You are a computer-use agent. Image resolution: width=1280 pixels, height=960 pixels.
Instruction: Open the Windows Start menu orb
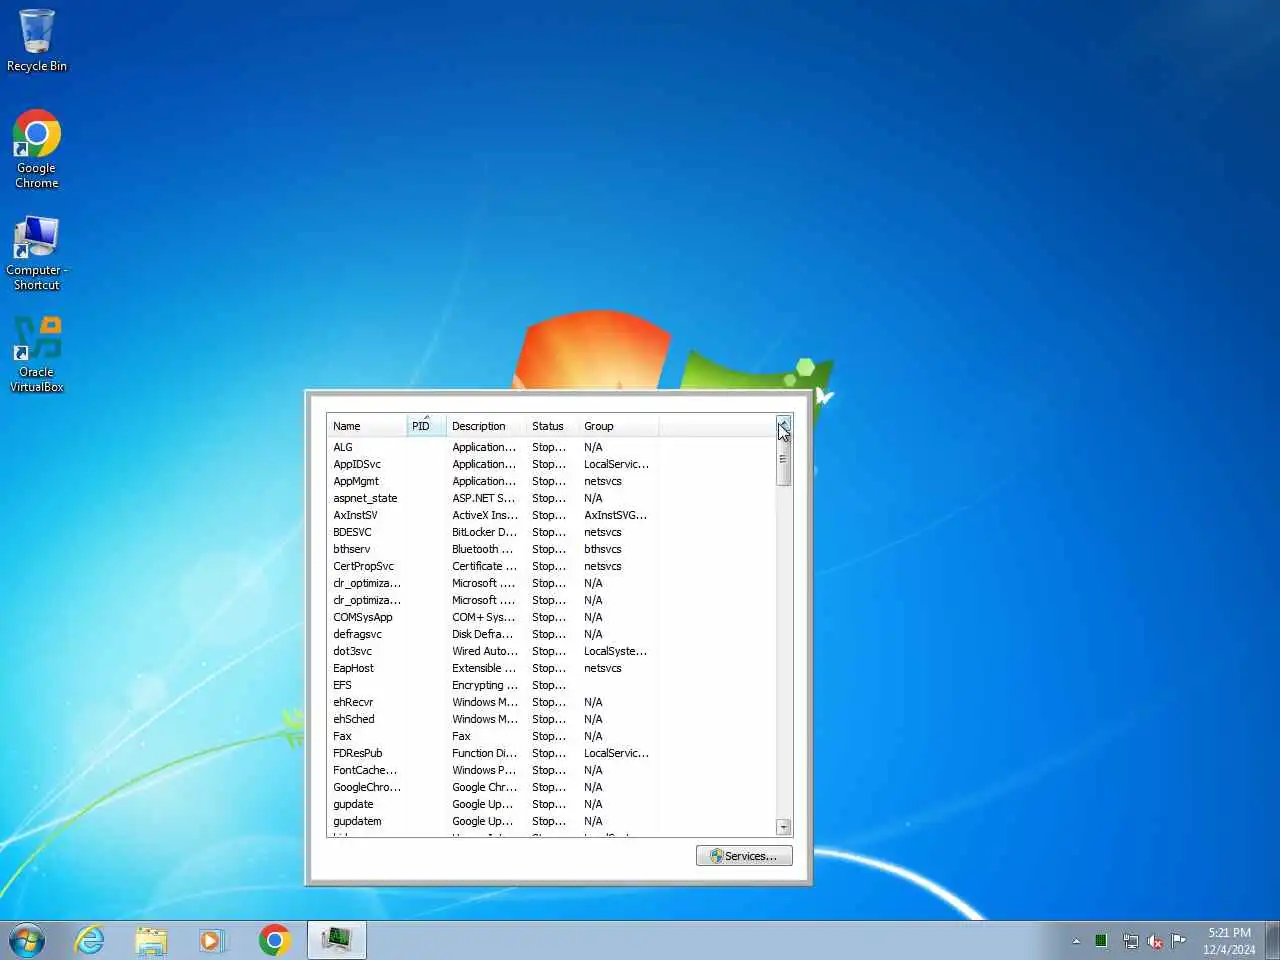click(x=27, y=941)
